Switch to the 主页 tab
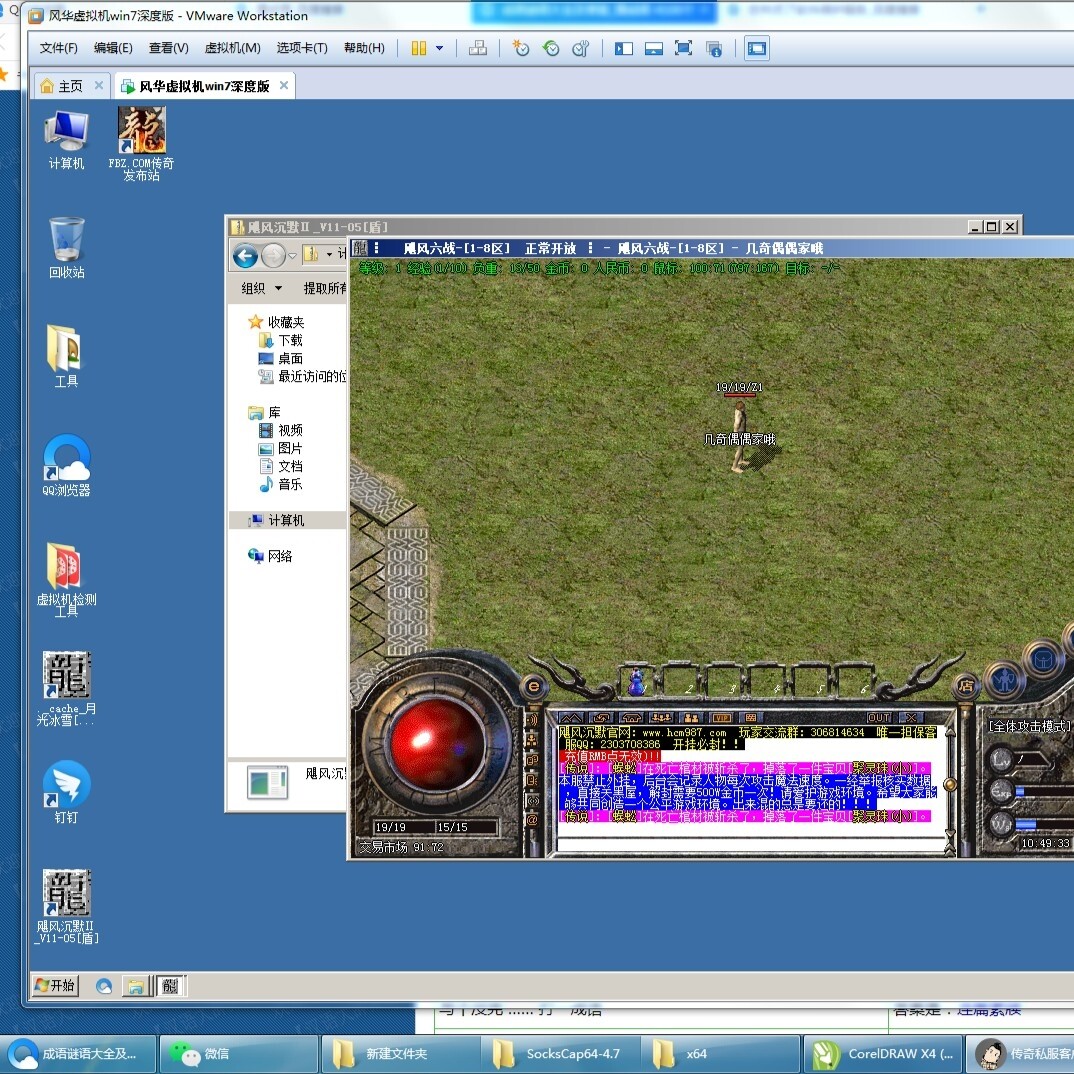This screenshot has height=1074, width=1074. (70, 86)
